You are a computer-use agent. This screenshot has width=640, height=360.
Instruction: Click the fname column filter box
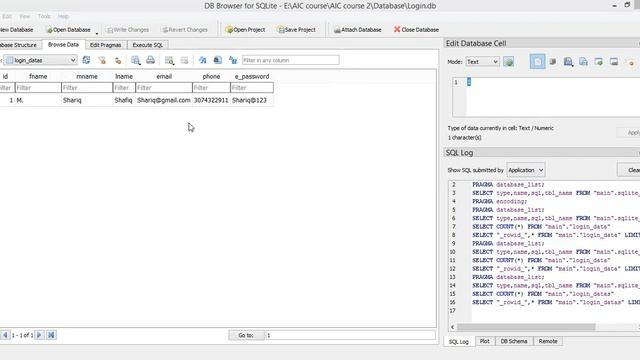(38, 88)
